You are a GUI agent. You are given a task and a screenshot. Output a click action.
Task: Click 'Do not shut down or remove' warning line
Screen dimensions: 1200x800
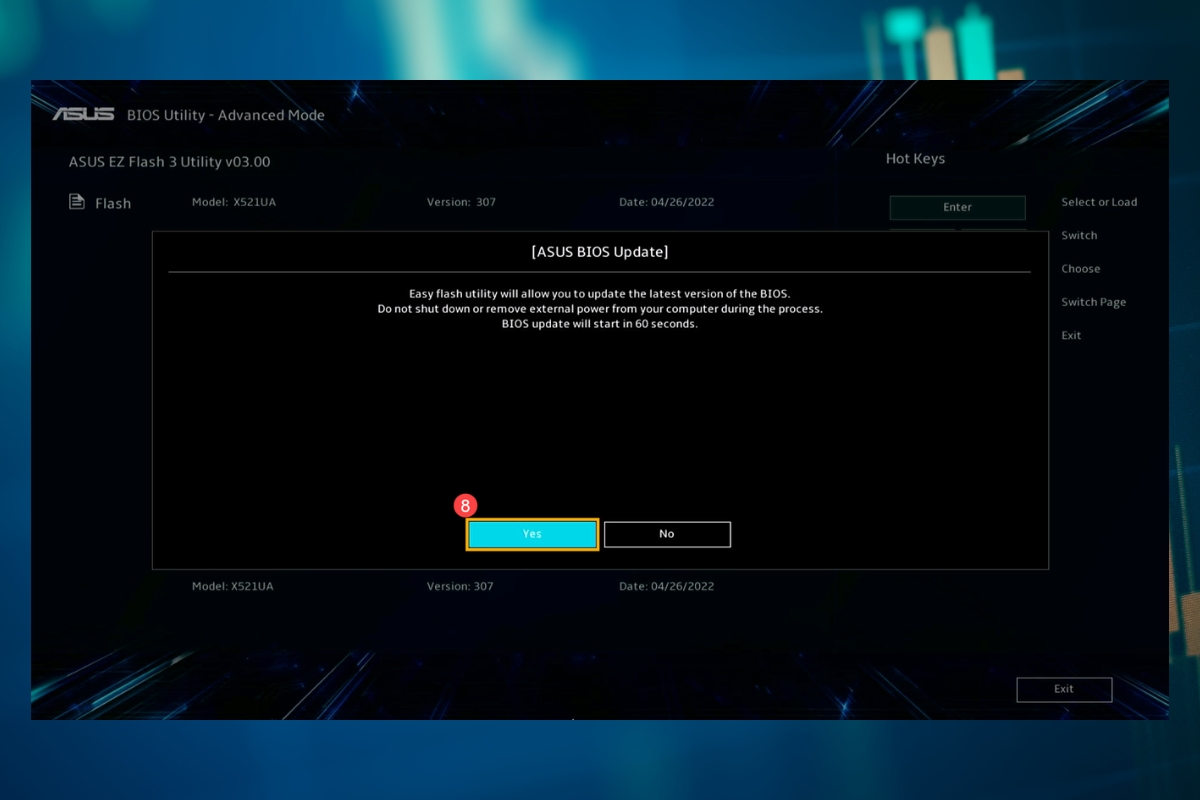pos(600,309)
